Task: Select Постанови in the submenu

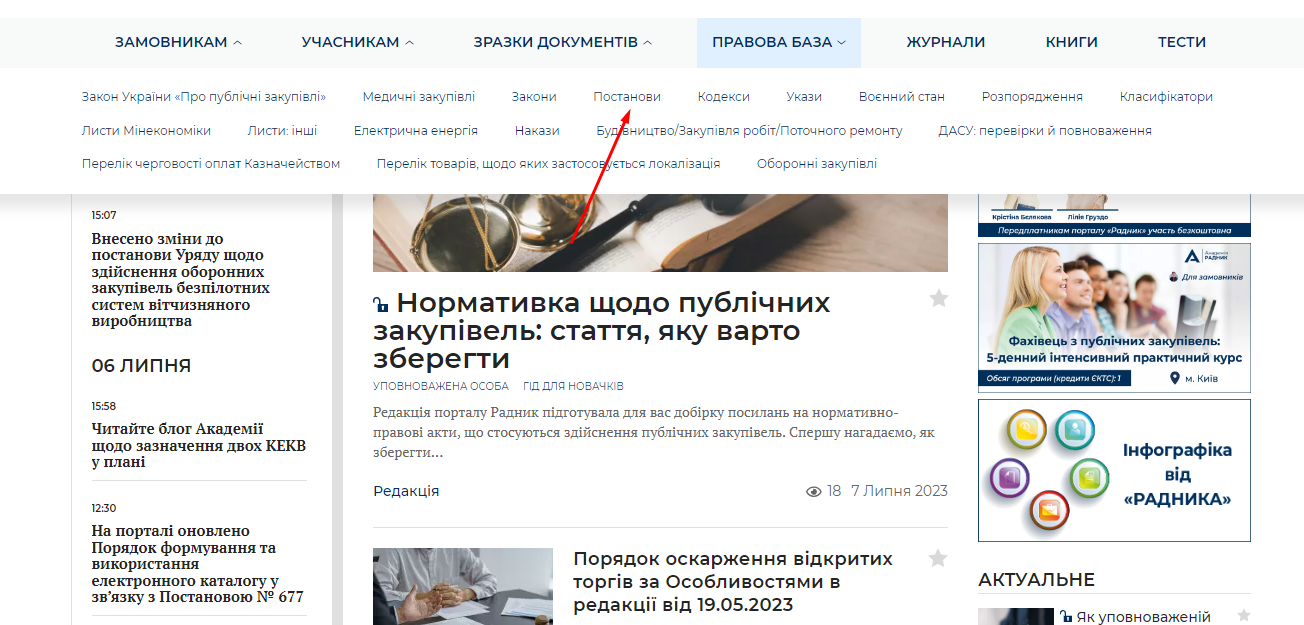Action: (x=626, y=97)
